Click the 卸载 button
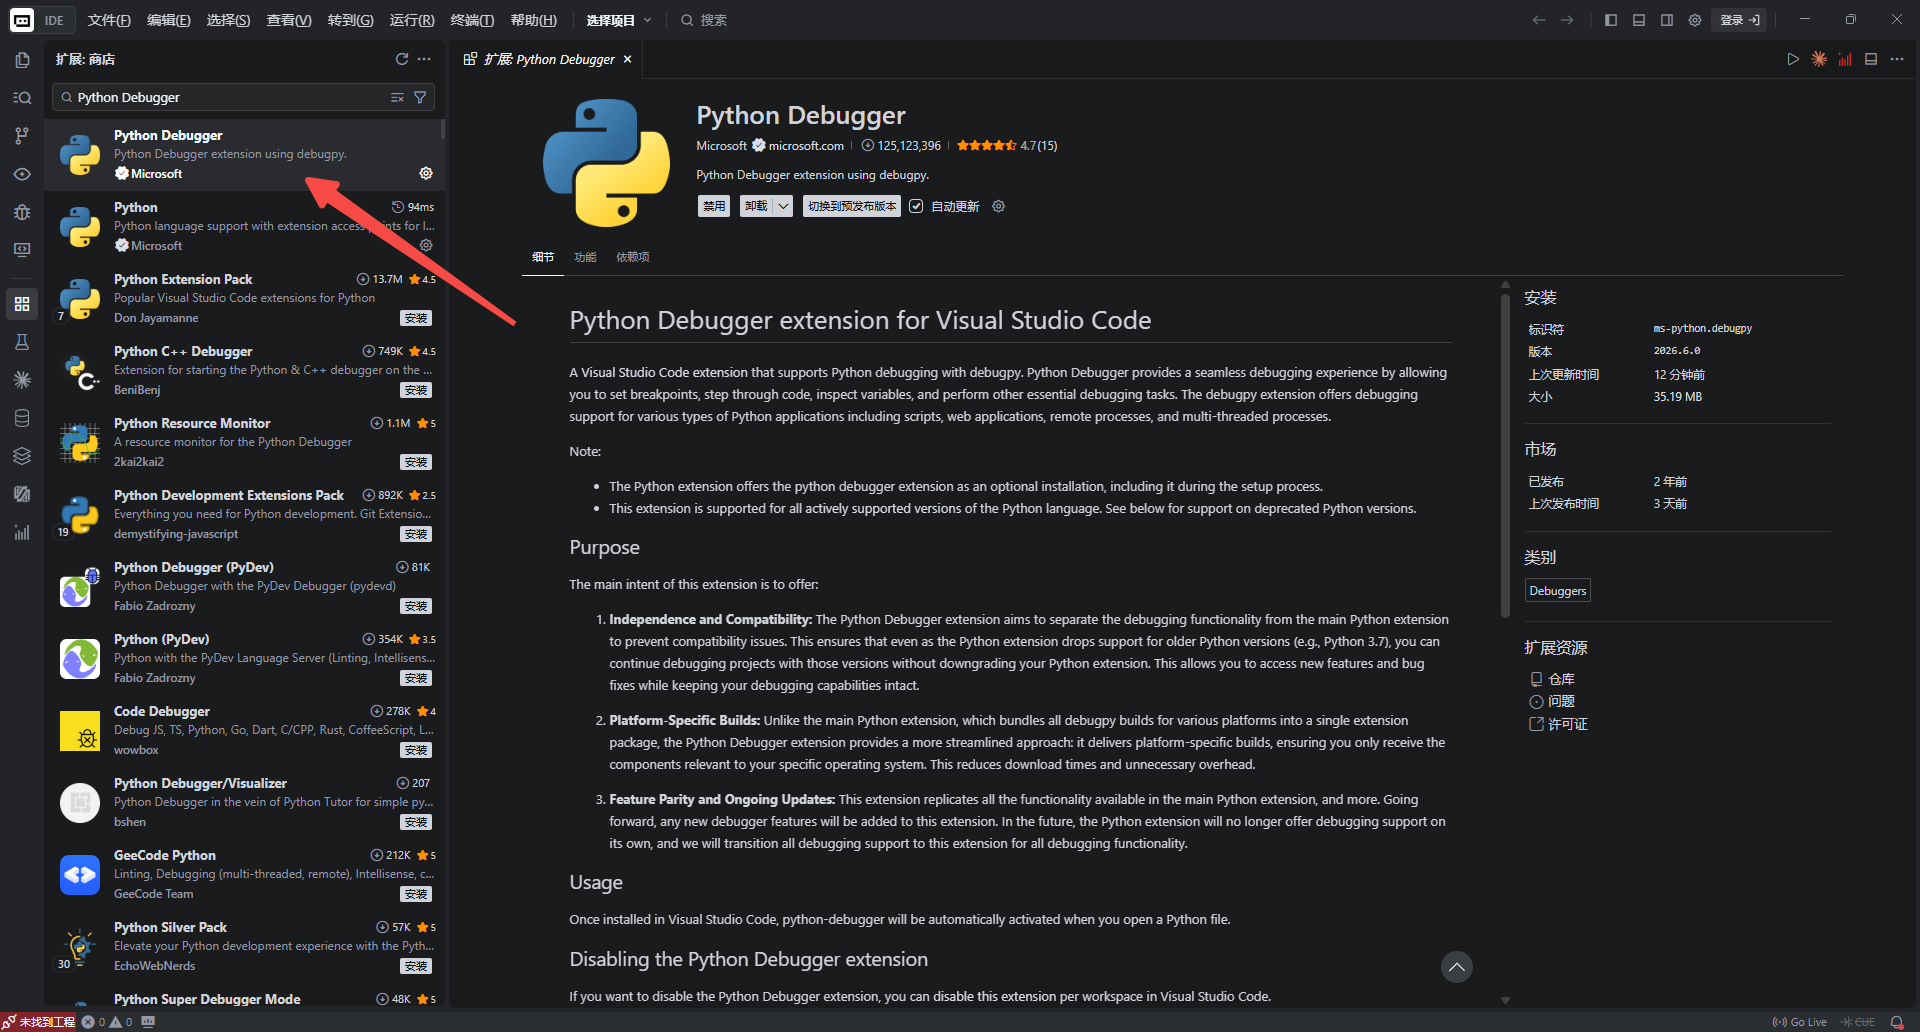This screenshot has height=1032, width=1920. click(757, 206)
